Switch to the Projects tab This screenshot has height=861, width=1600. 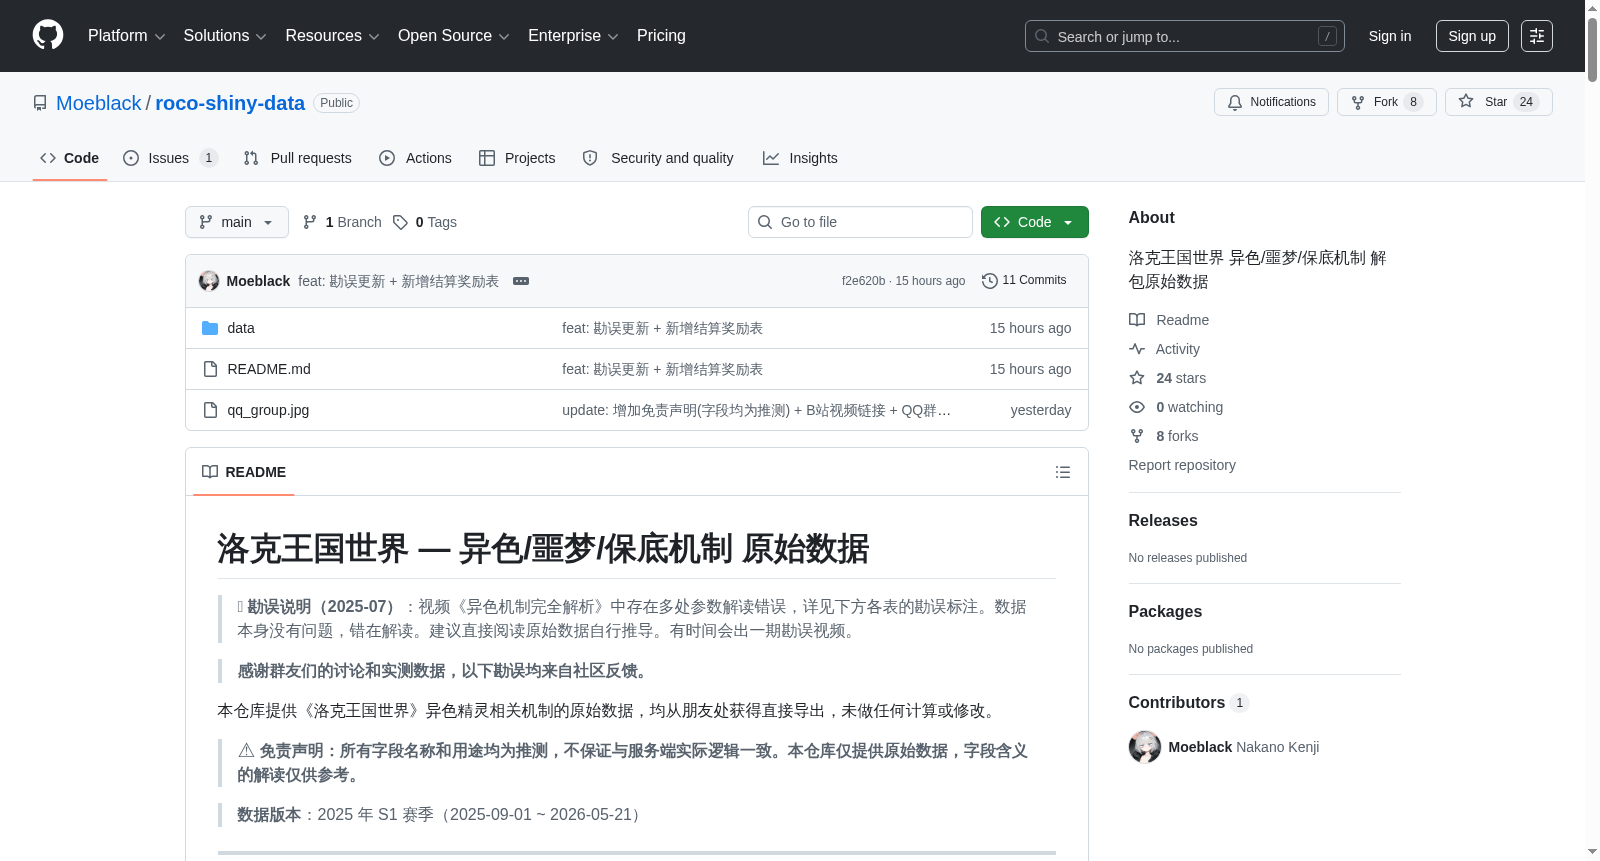click(517, 158)
